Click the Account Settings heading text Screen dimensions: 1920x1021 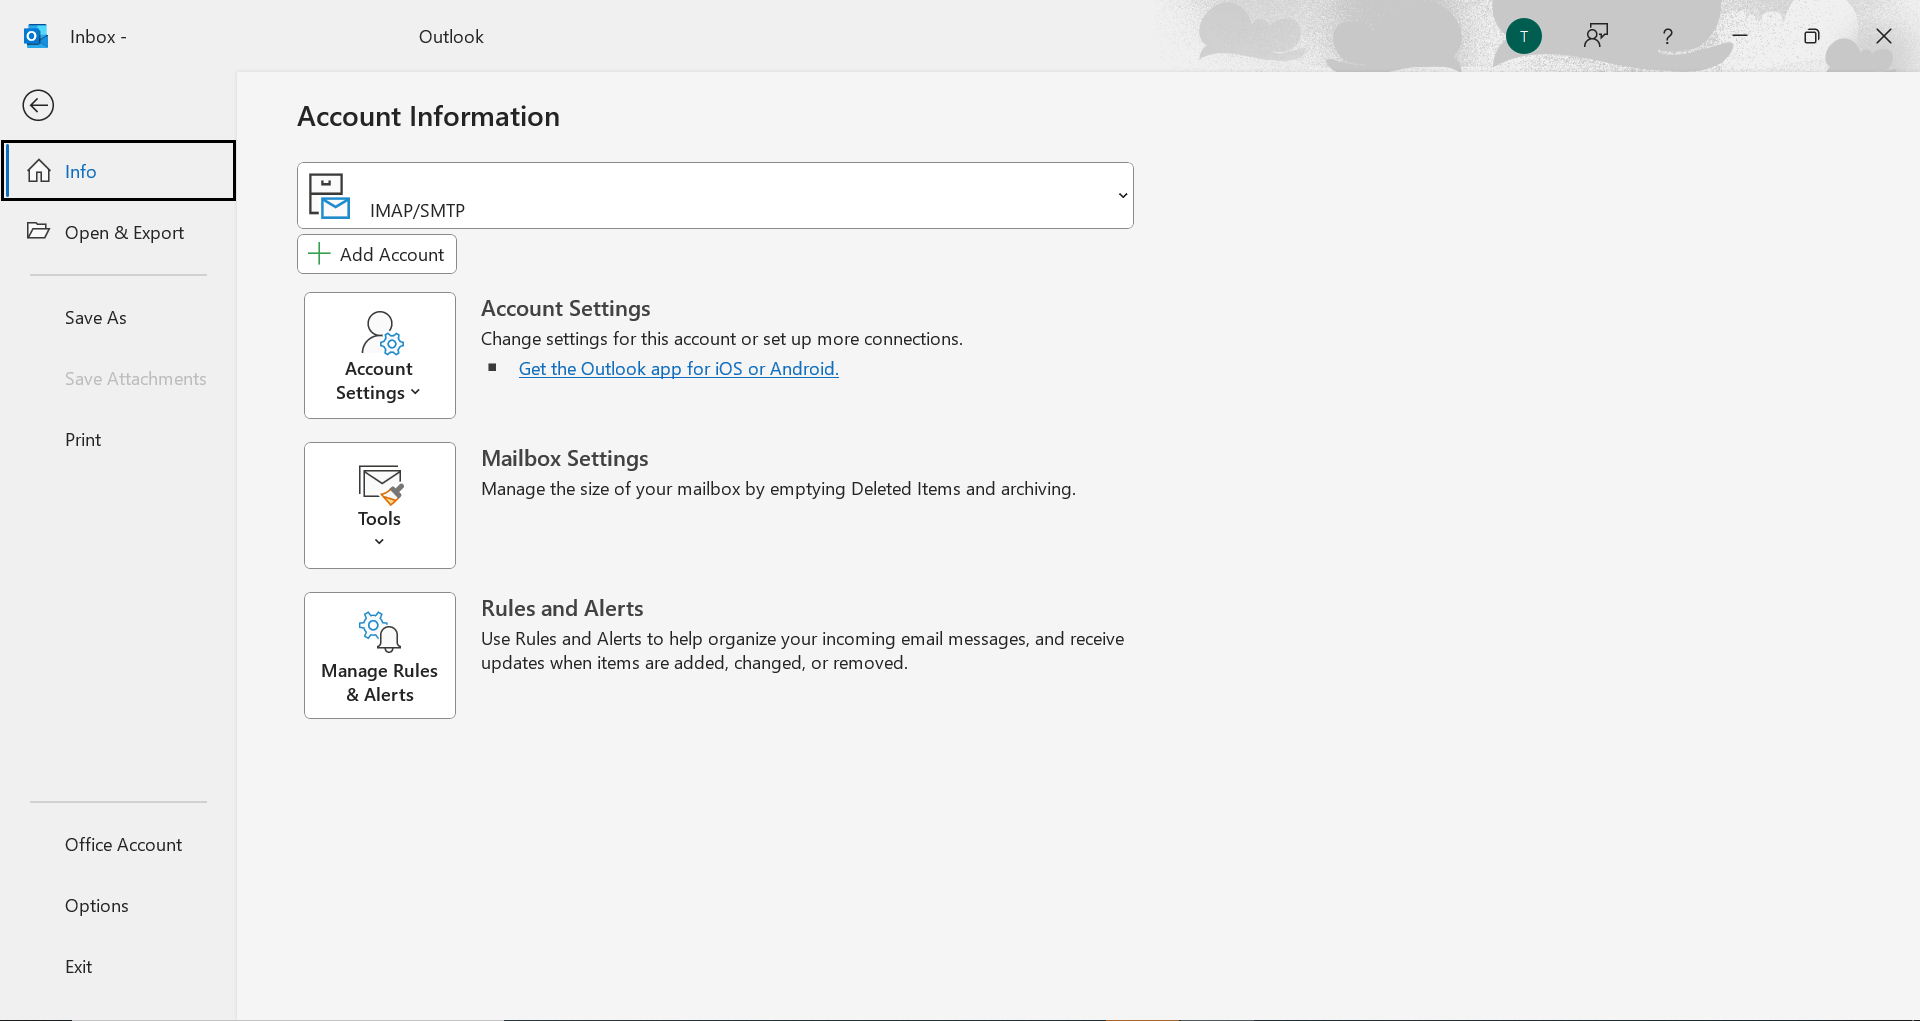pyautogui.click(x=566, y=308)
